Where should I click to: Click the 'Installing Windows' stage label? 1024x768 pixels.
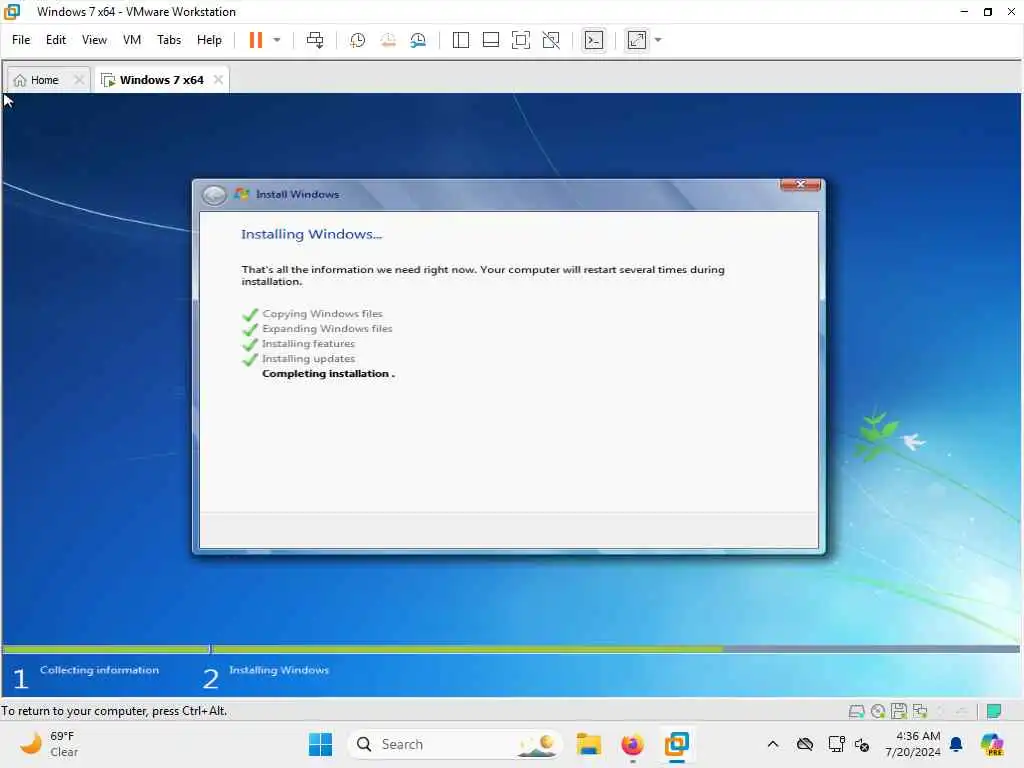point(279,670)
